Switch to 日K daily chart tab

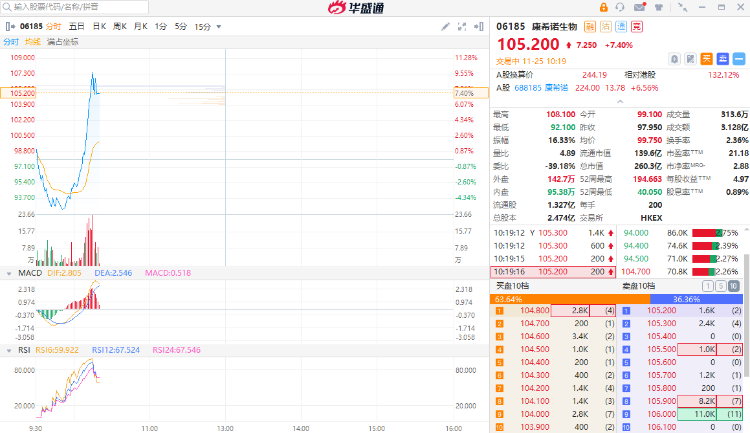[x=99, y=25]
